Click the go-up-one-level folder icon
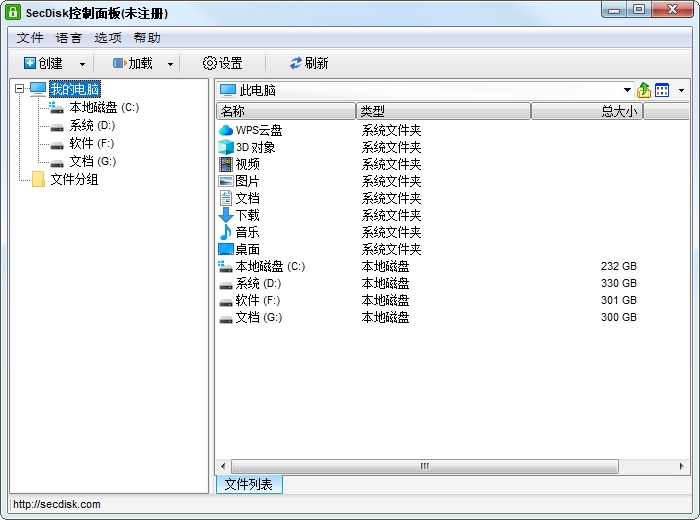Screen dimensions: 700x520 pos(644,90)
